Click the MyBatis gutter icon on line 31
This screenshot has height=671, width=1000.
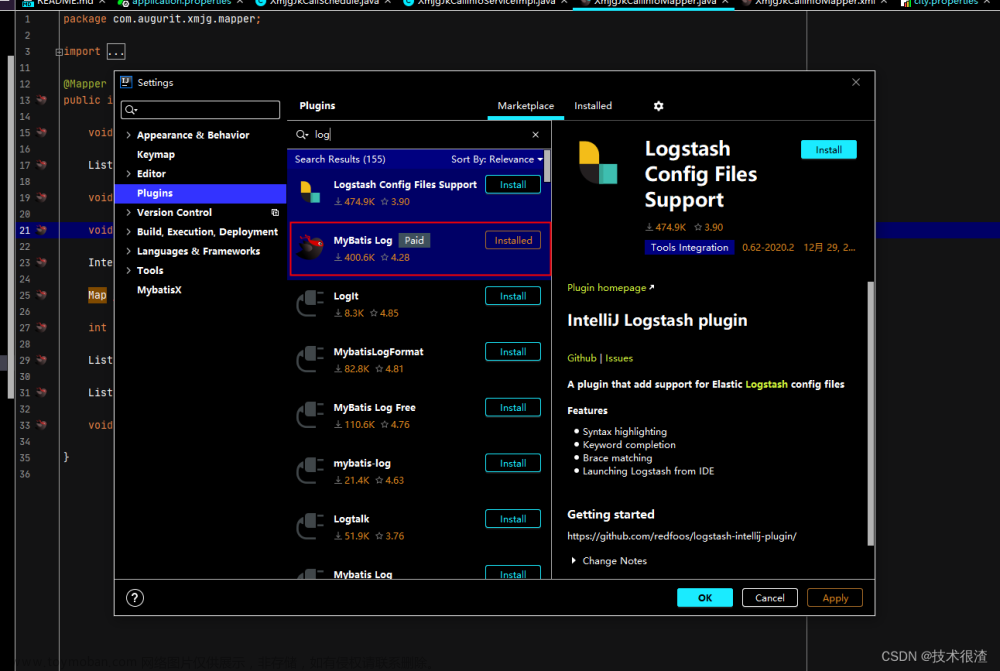click(41, 392)
